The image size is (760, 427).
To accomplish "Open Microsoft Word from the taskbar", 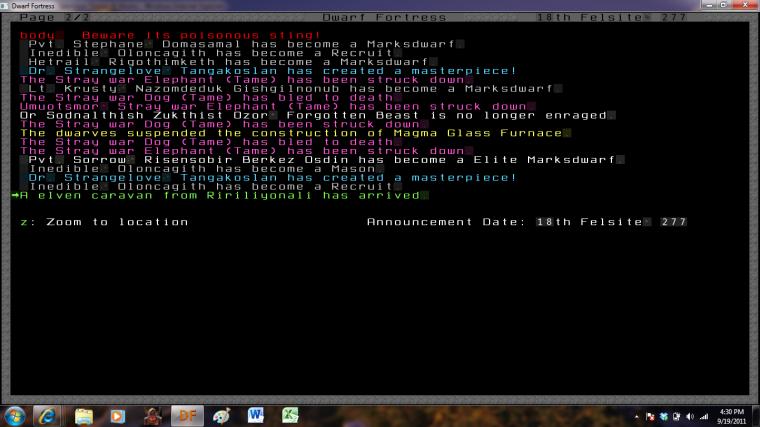I will point(255,416).
